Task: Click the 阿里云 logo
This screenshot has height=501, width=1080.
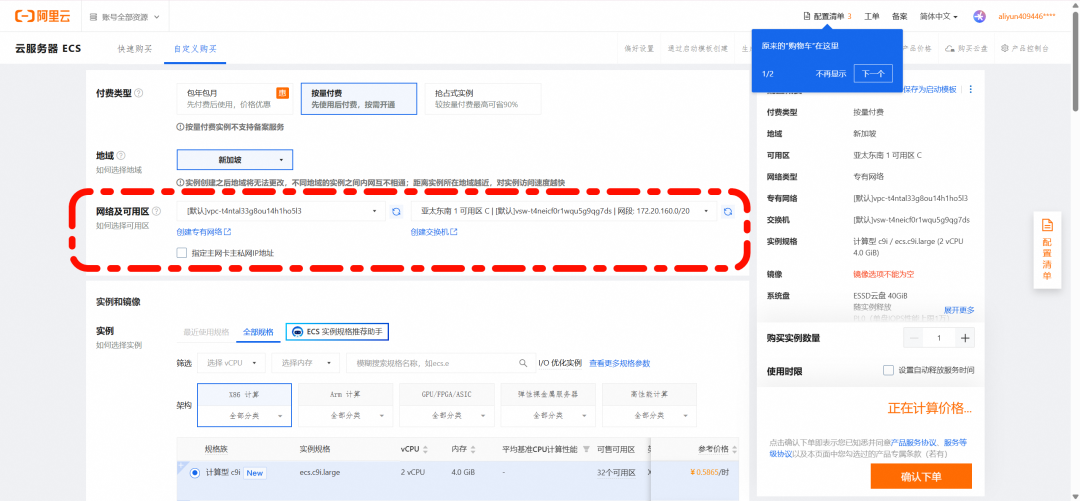Action: click(x=43, y=16)
